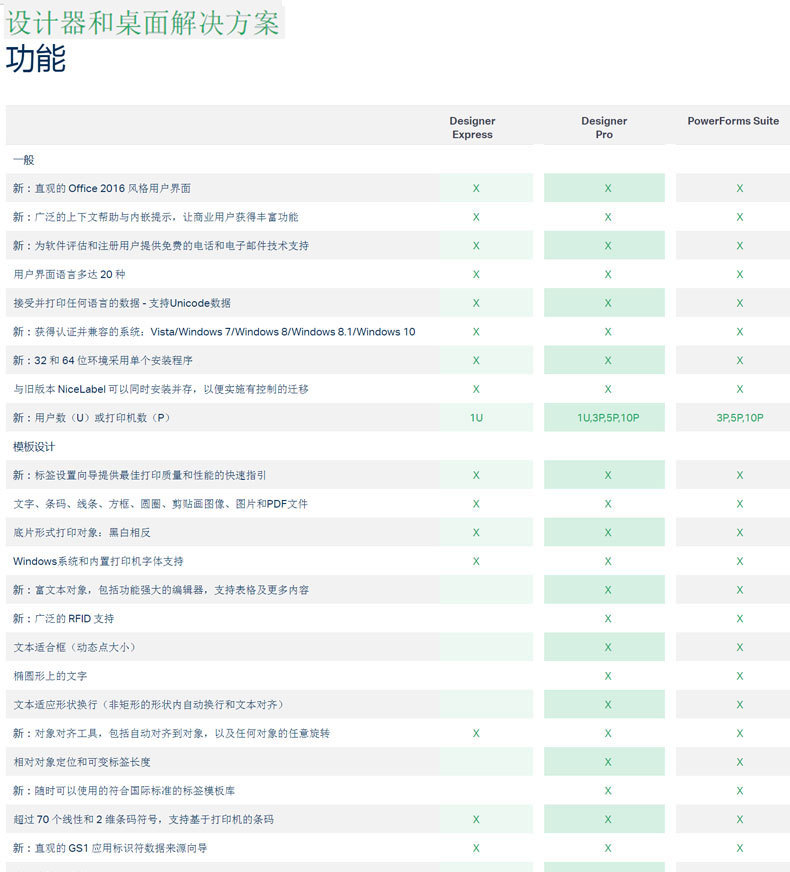Select the 文字、条码、线条、方框 row text
This screenshot has height=872, width=790.
pyautogui.click(x=160, y=504)
